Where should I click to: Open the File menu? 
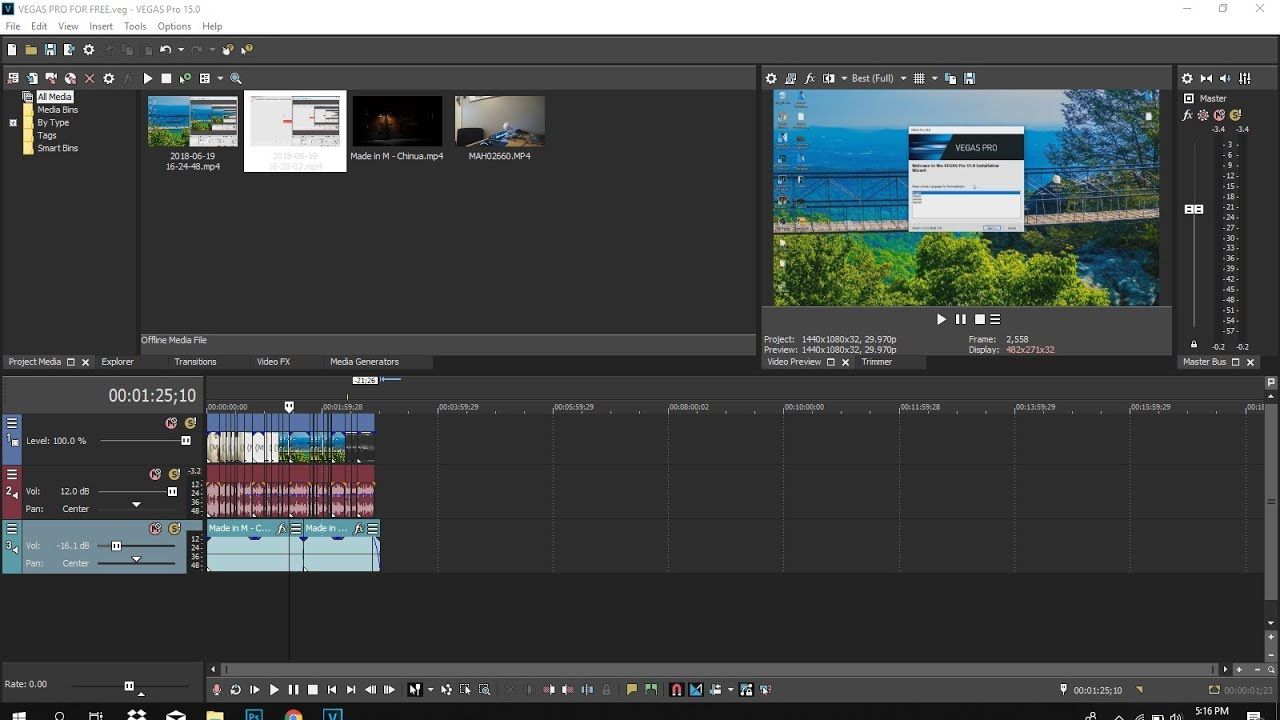click(13, 26)
